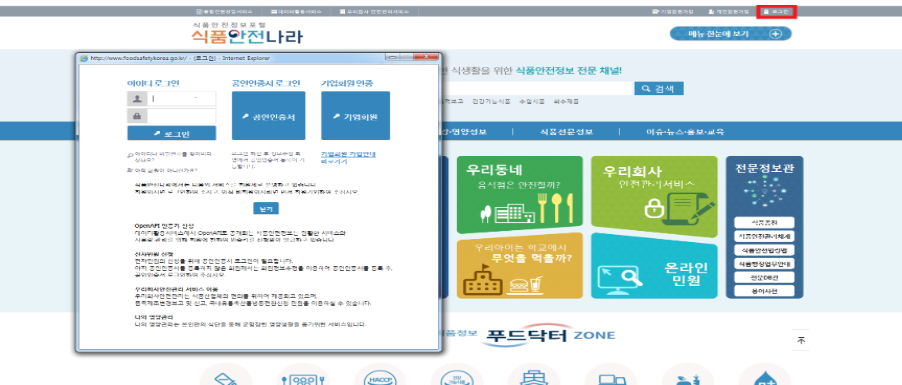The width and height of the screenshot is (902, 385).
Task: Open 기업회원가입 link in the top bar
Action: [672, 12]
